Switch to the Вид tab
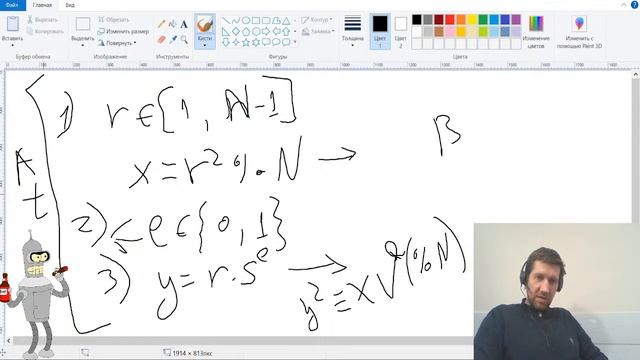640x360 pixels. [70, 5]
